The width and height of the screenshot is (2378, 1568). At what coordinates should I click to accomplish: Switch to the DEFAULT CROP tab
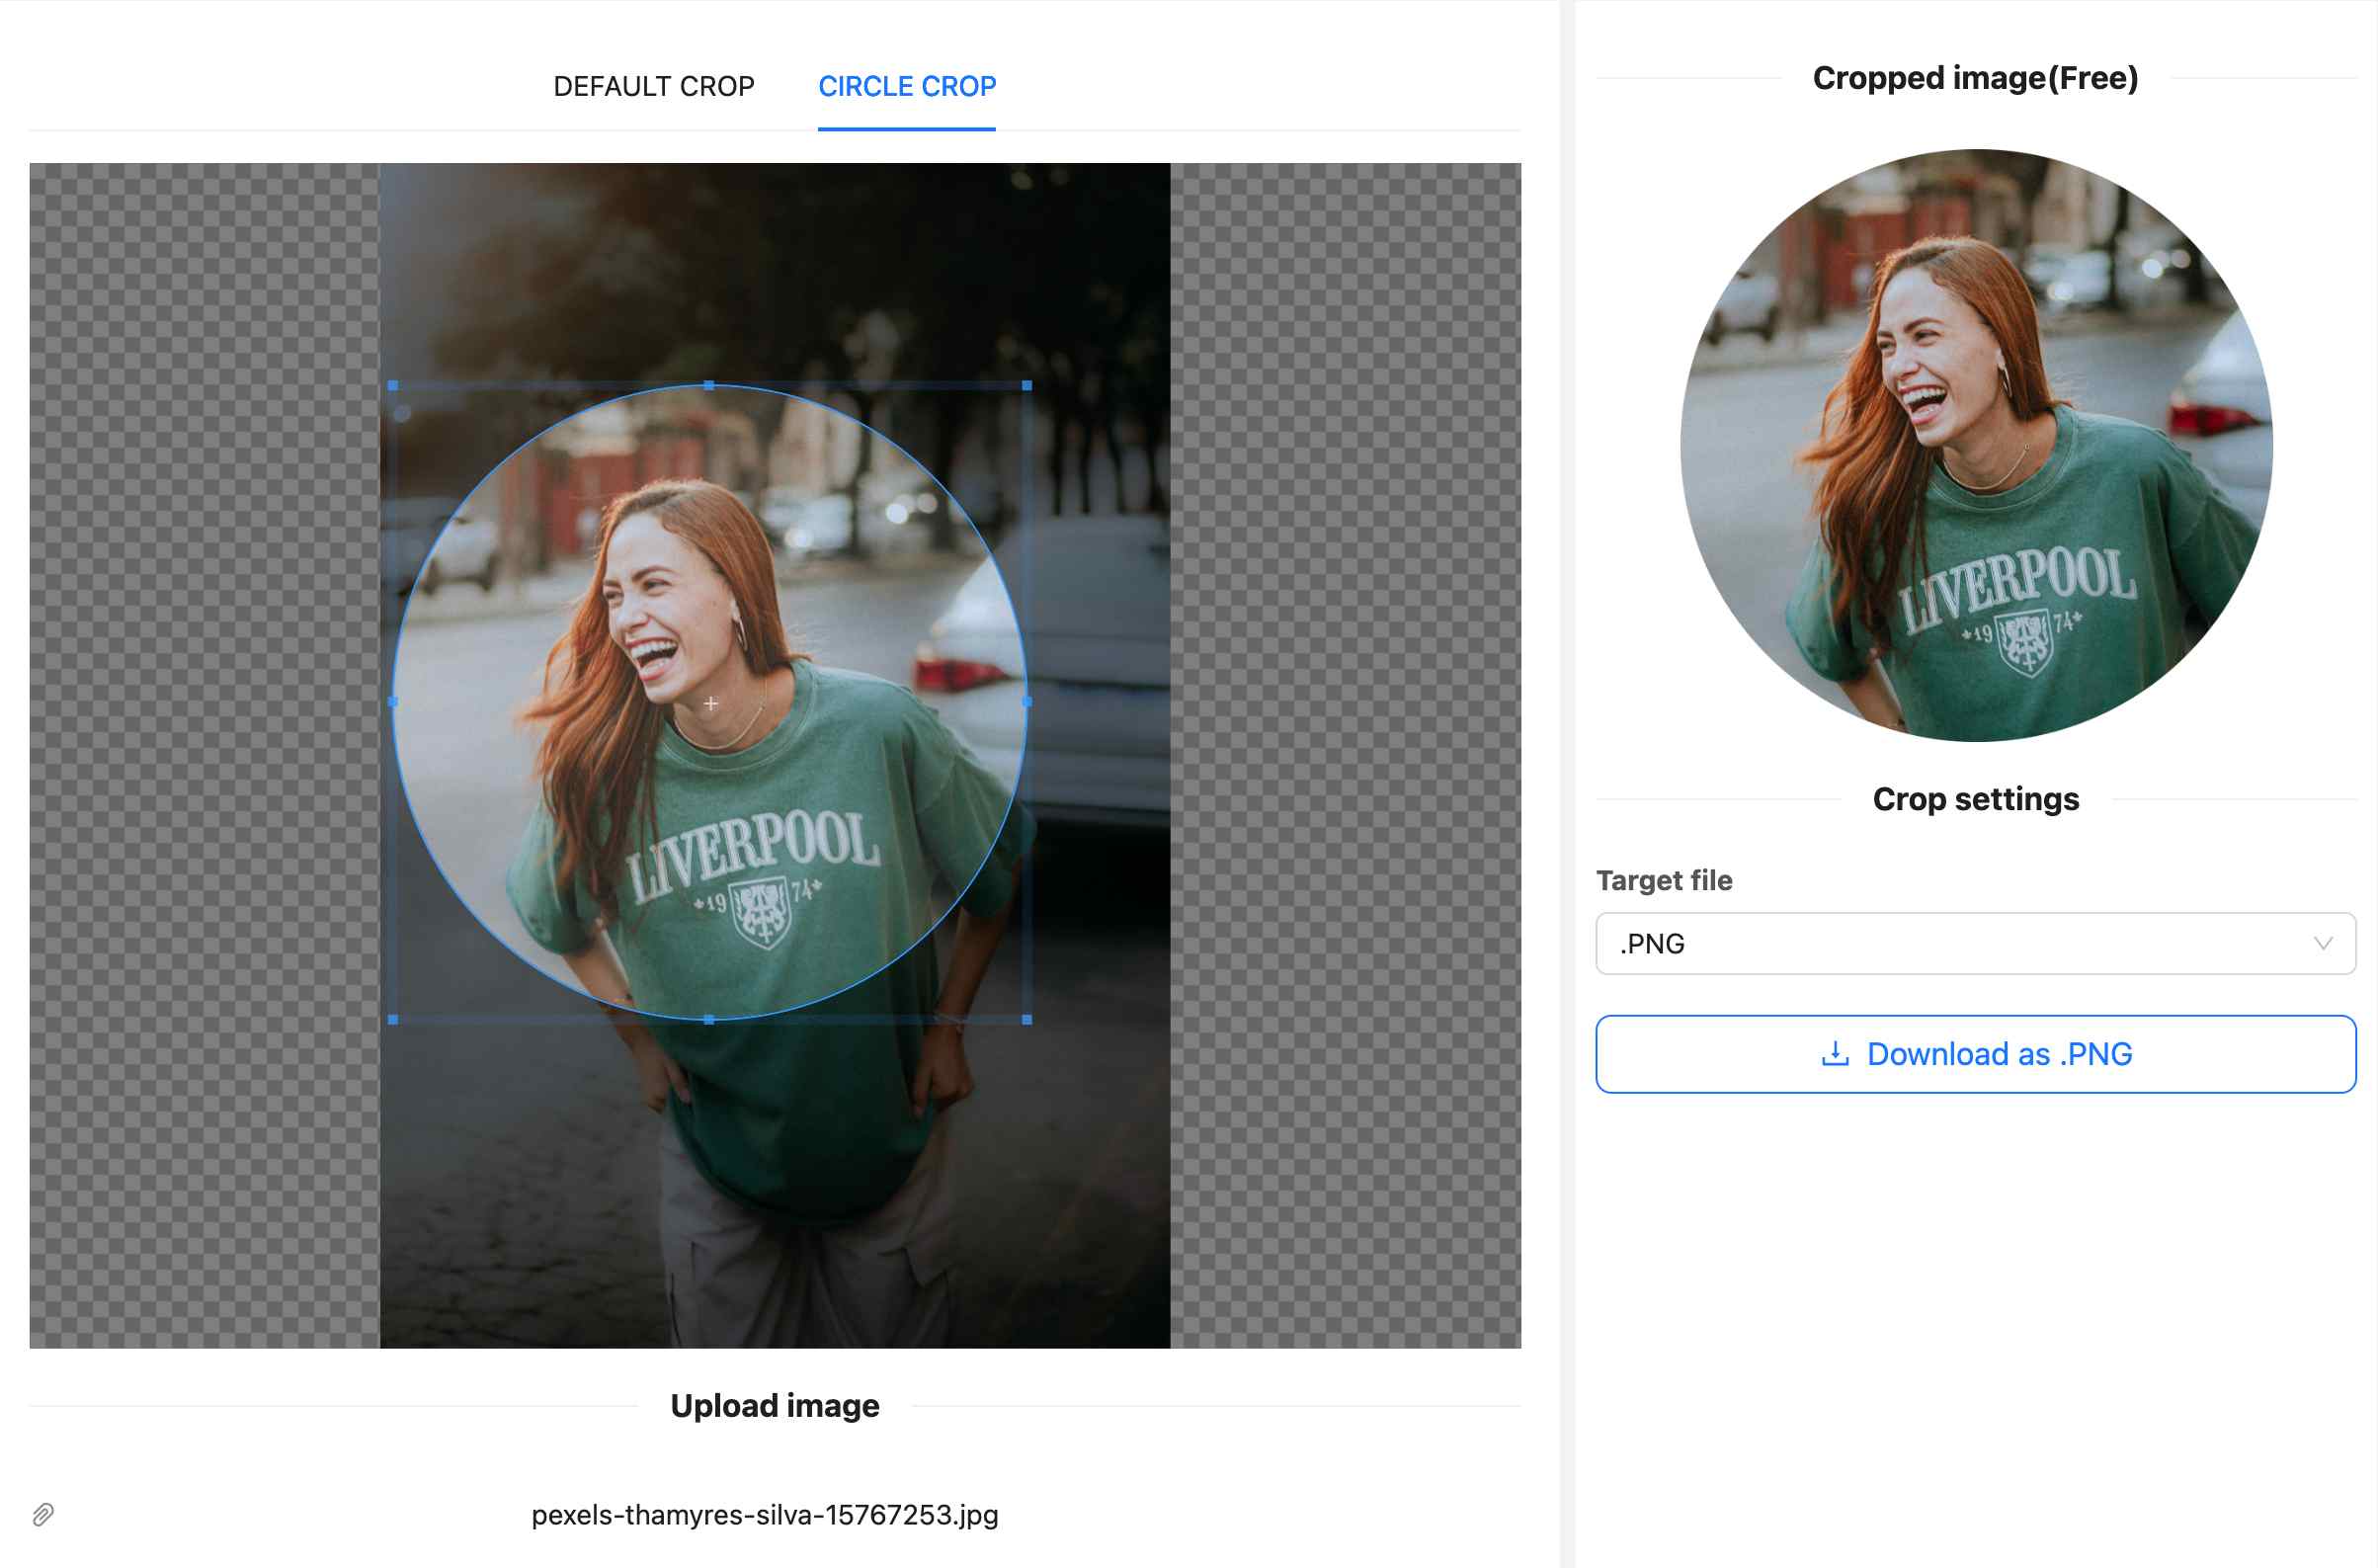click(x=653, y=86)
